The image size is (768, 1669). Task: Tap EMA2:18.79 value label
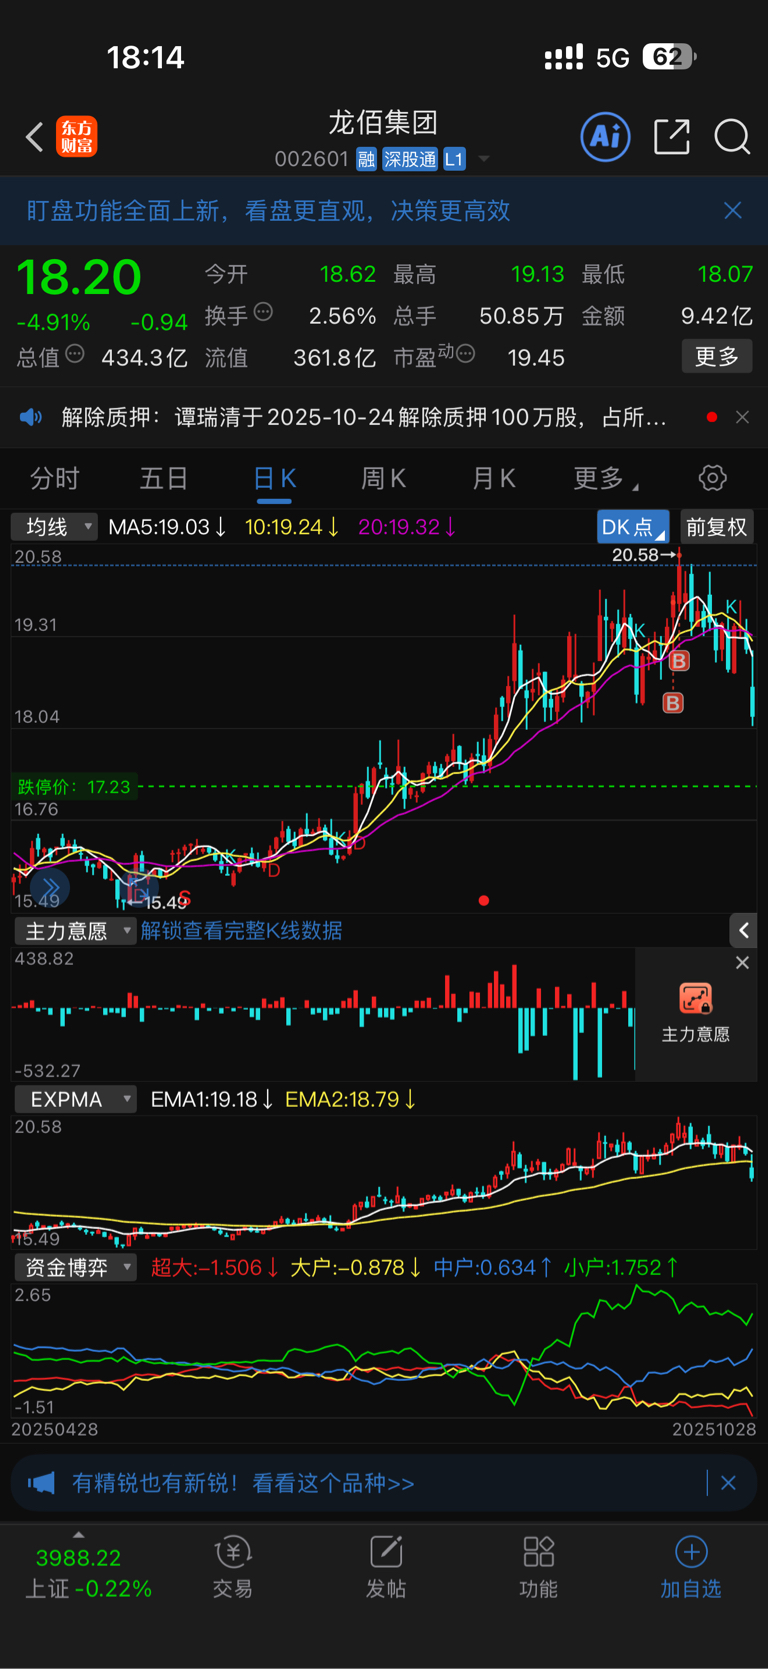(351, 1099)
